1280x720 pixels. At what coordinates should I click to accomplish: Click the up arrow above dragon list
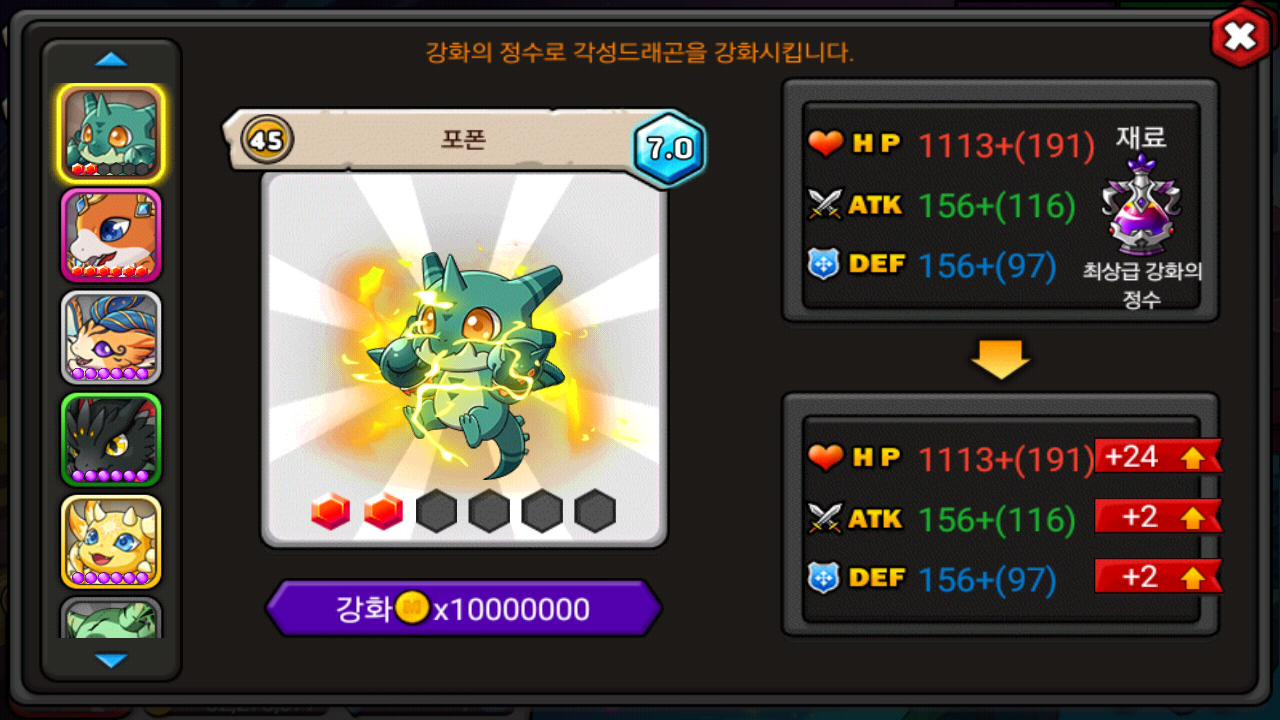pos(111,60)
